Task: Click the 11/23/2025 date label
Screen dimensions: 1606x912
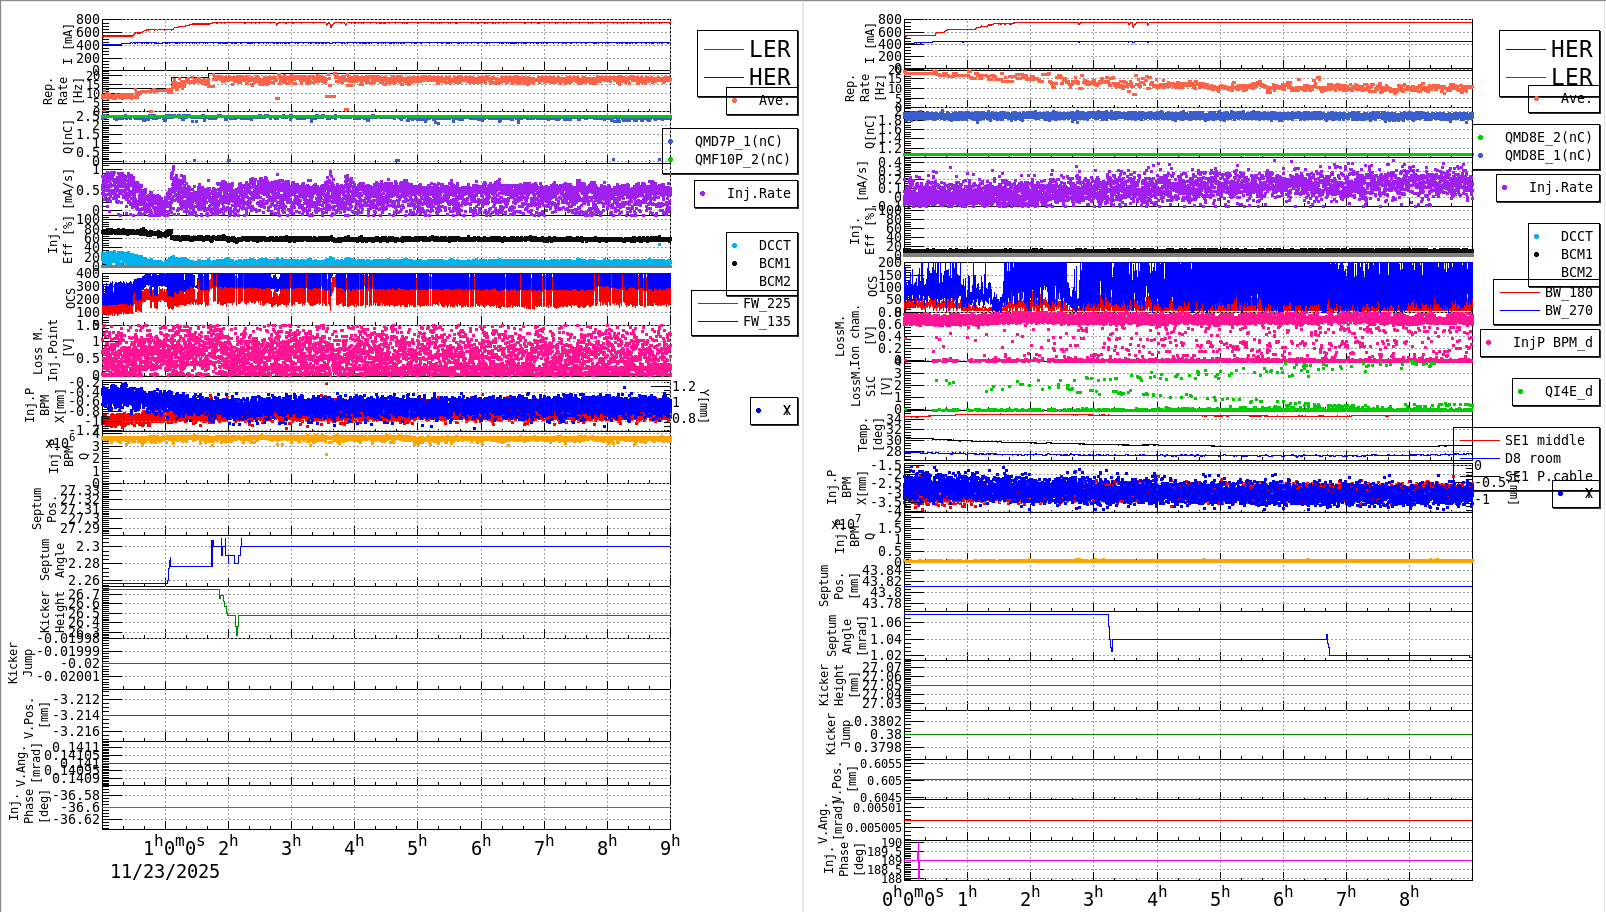Action: pos(165,872)
